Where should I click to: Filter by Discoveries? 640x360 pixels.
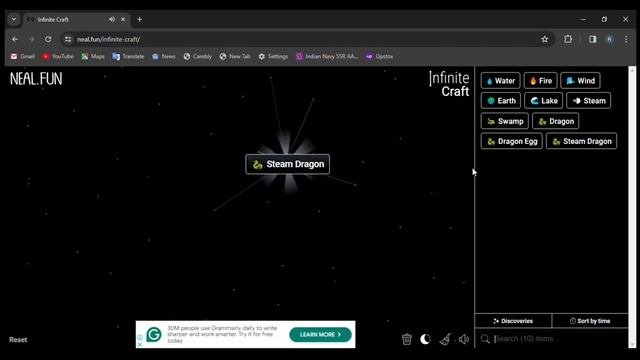tap(513, 321)
